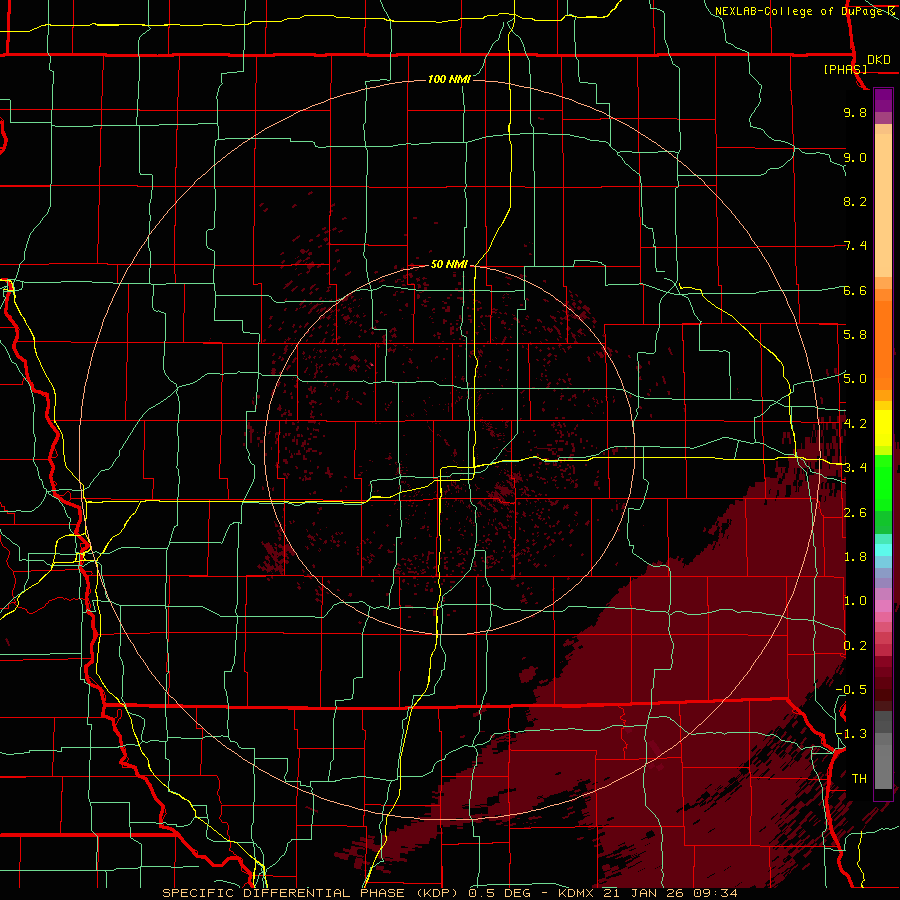Click the 7.4 scale value
Screen dimensions: 900x900
[855, 246]
